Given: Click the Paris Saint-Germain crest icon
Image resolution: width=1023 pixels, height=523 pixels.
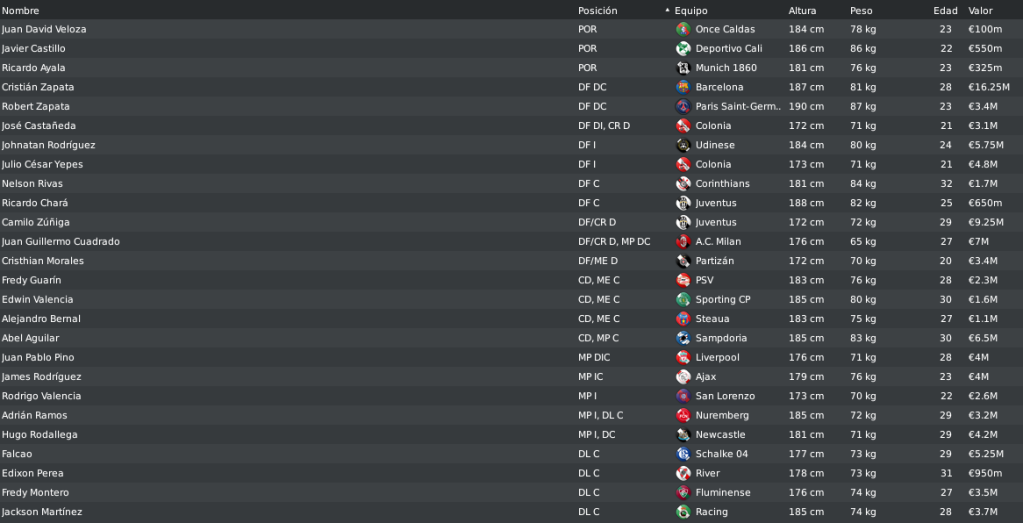Looking at the screenshot, I should tap(683, 106).
